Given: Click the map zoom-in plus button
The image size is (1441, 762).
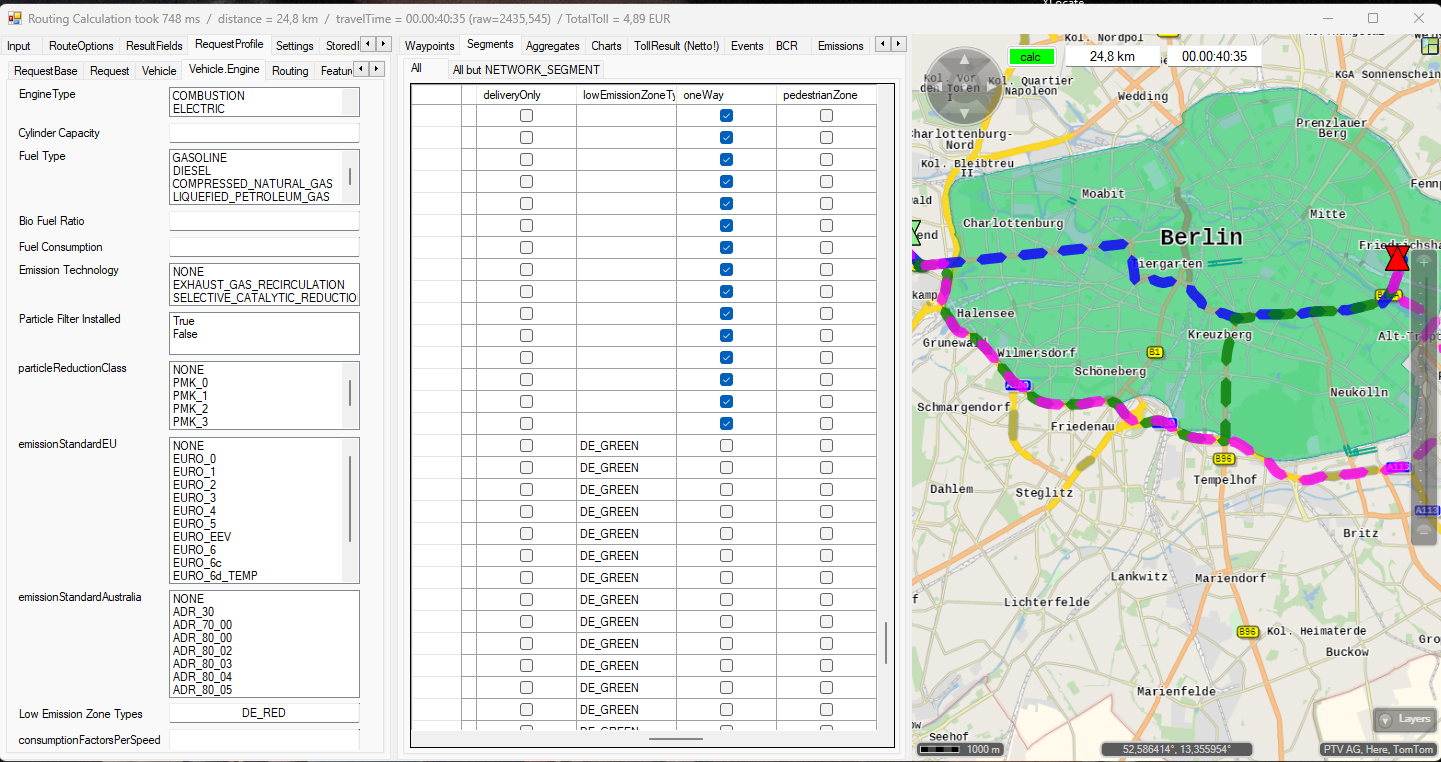Looking at the screenshot, I should click(1425, 262).
